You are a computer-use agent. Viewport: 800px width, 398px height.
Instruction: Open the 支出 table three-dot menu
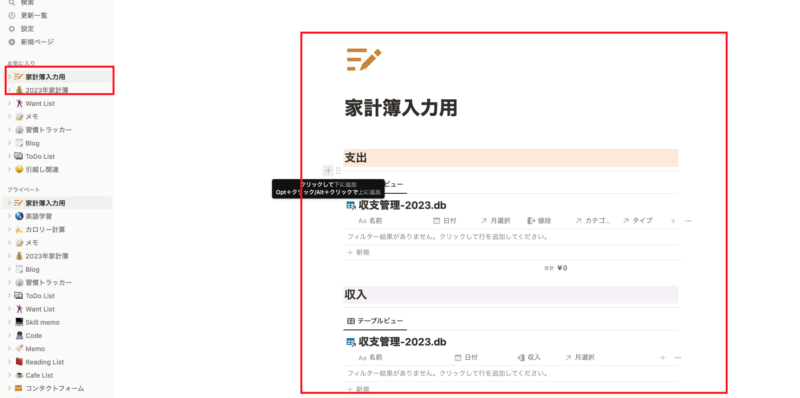coord(688,221)
